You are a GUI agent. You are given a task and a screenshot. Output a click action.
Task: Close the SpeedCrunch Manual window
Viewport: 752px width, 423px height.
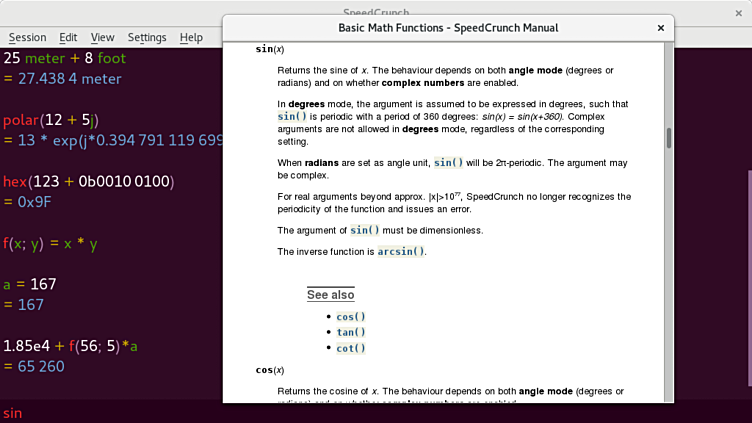[661, 28]
